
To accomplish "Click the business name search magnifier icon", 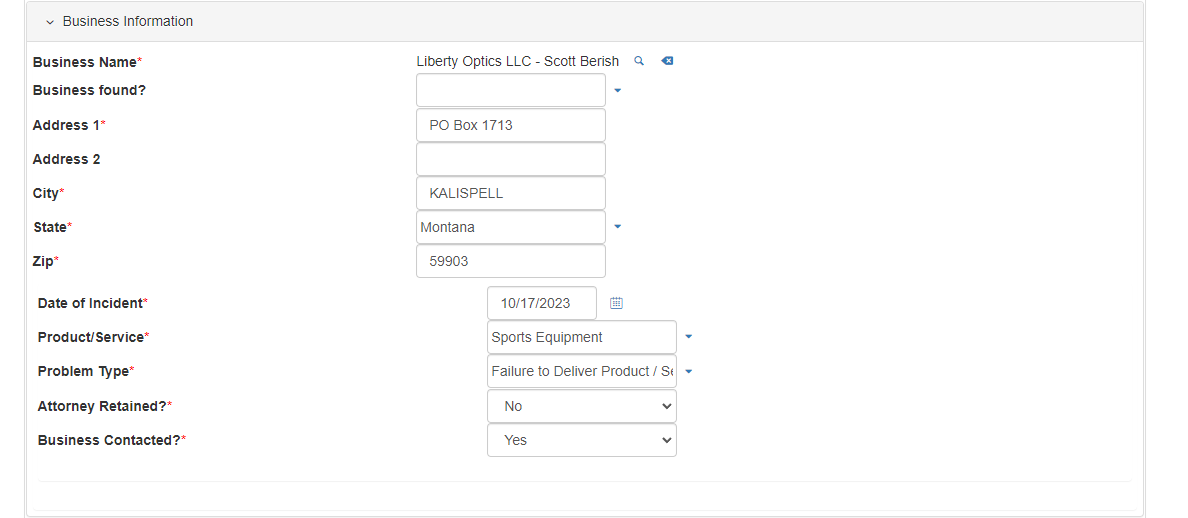I will (x=639, y=61).
